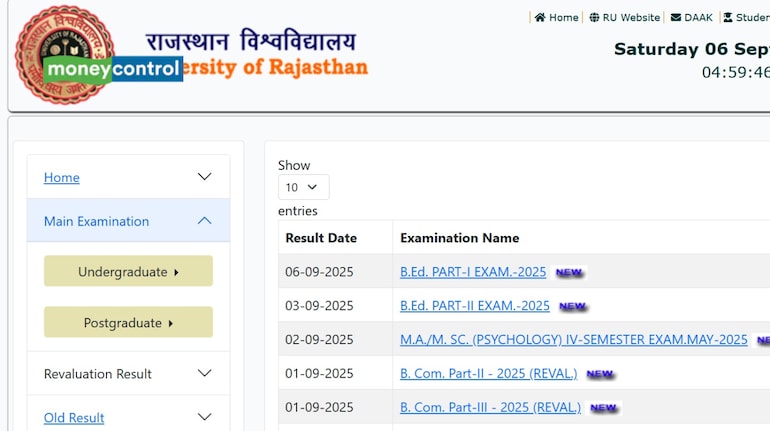Collapse the Main Examination sidebar section
Viewport: 770px width, 431px height.
click(204, 221)
